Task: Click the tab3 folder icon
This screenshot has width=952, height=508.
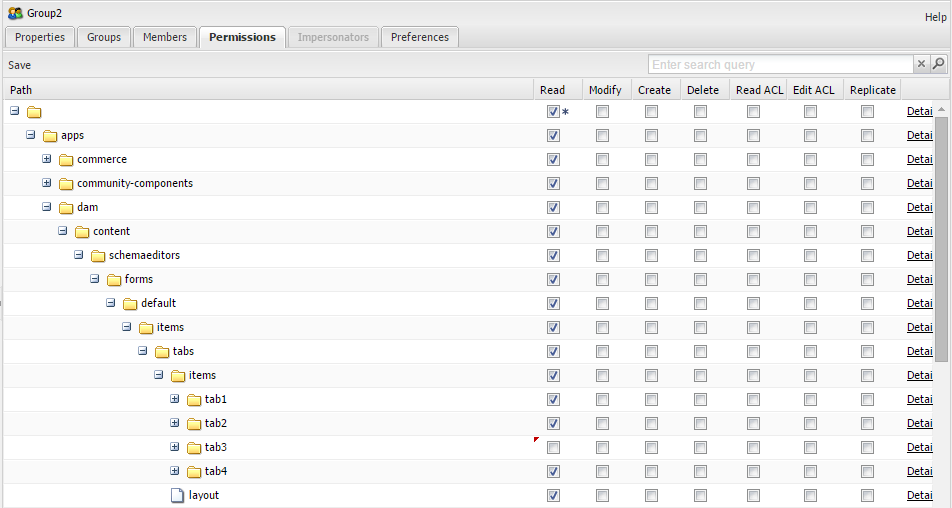Action: tap(194, 448)
